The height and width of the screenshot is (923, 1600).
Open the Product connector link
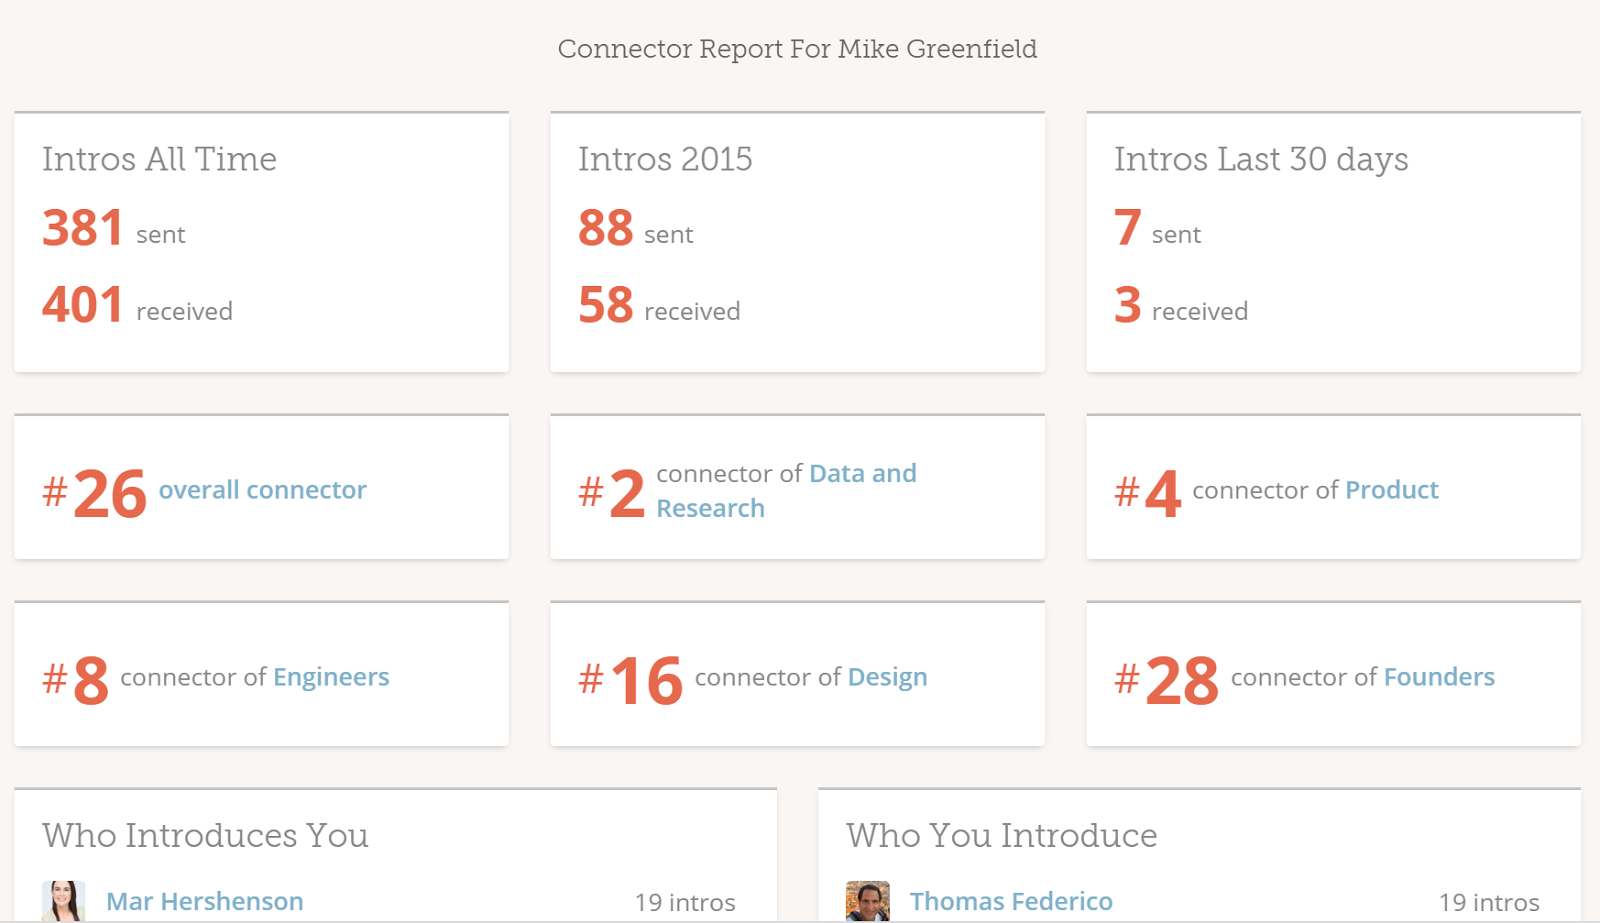click(1391, 490)
